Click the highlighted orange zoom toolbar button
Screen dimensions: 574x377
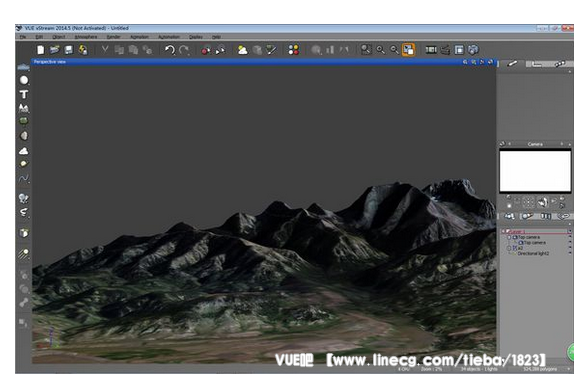tap(409, 50)
